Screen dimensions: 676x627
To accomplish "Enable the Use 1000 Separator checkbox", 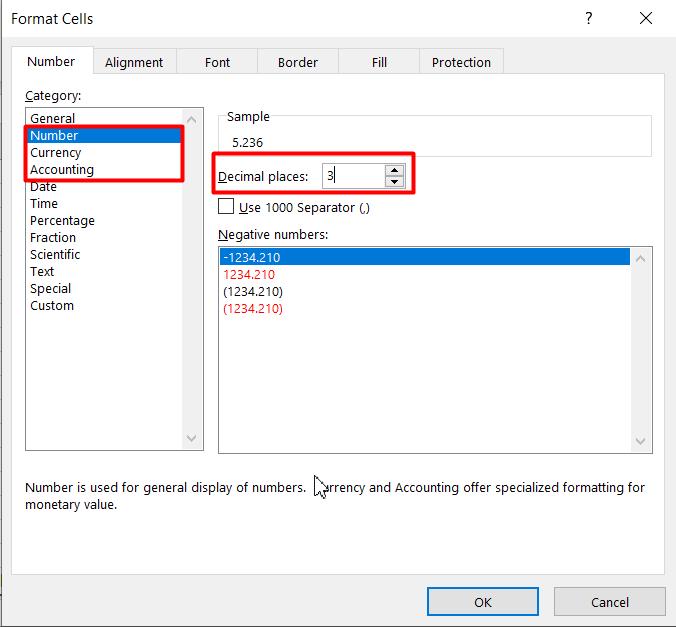I will point(226,207).
